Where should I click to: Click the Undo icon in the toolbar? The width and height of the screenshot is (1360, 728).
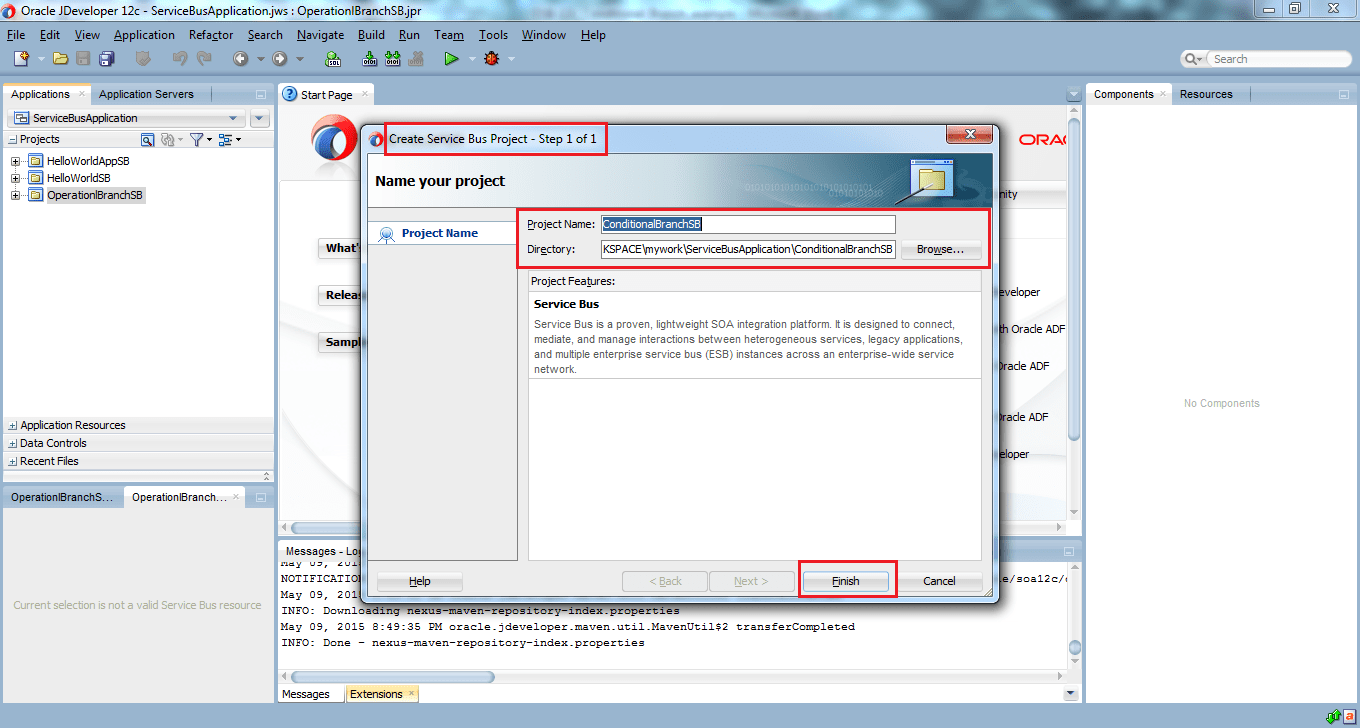pyautogui.click(x=178, y=58)
